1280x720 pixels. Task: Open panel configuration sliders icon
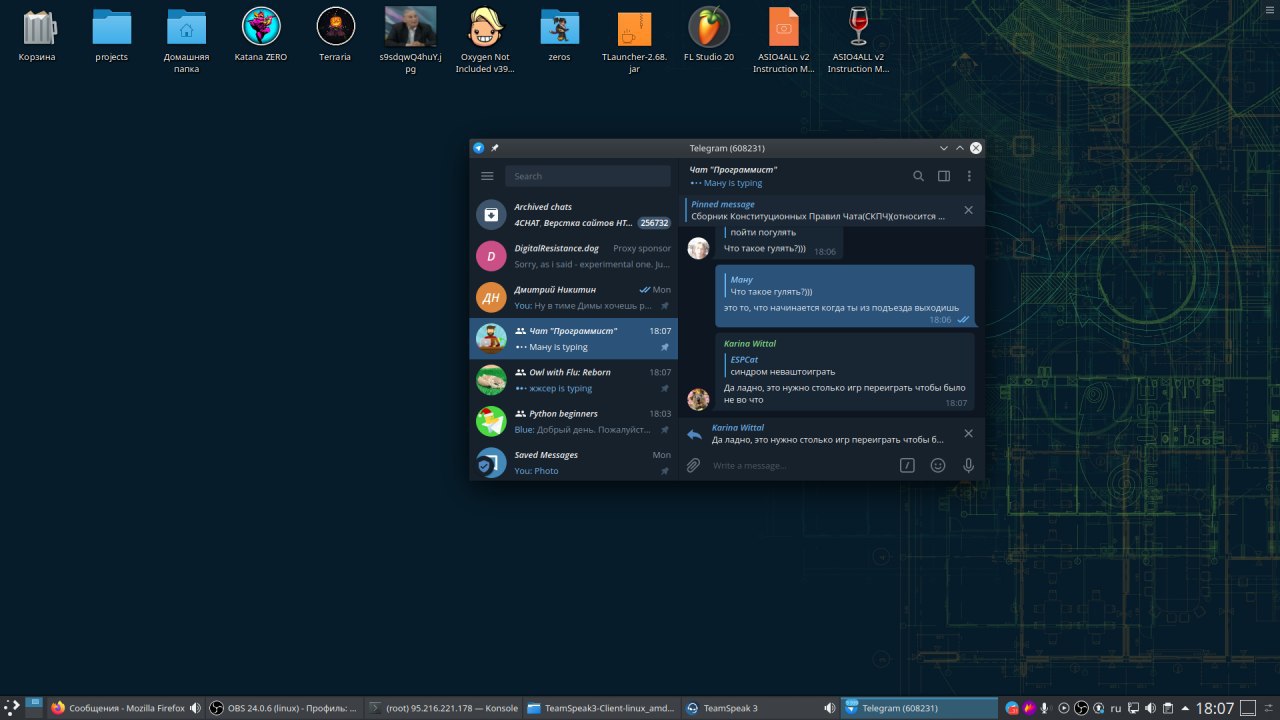click(x=1269, y=708)
